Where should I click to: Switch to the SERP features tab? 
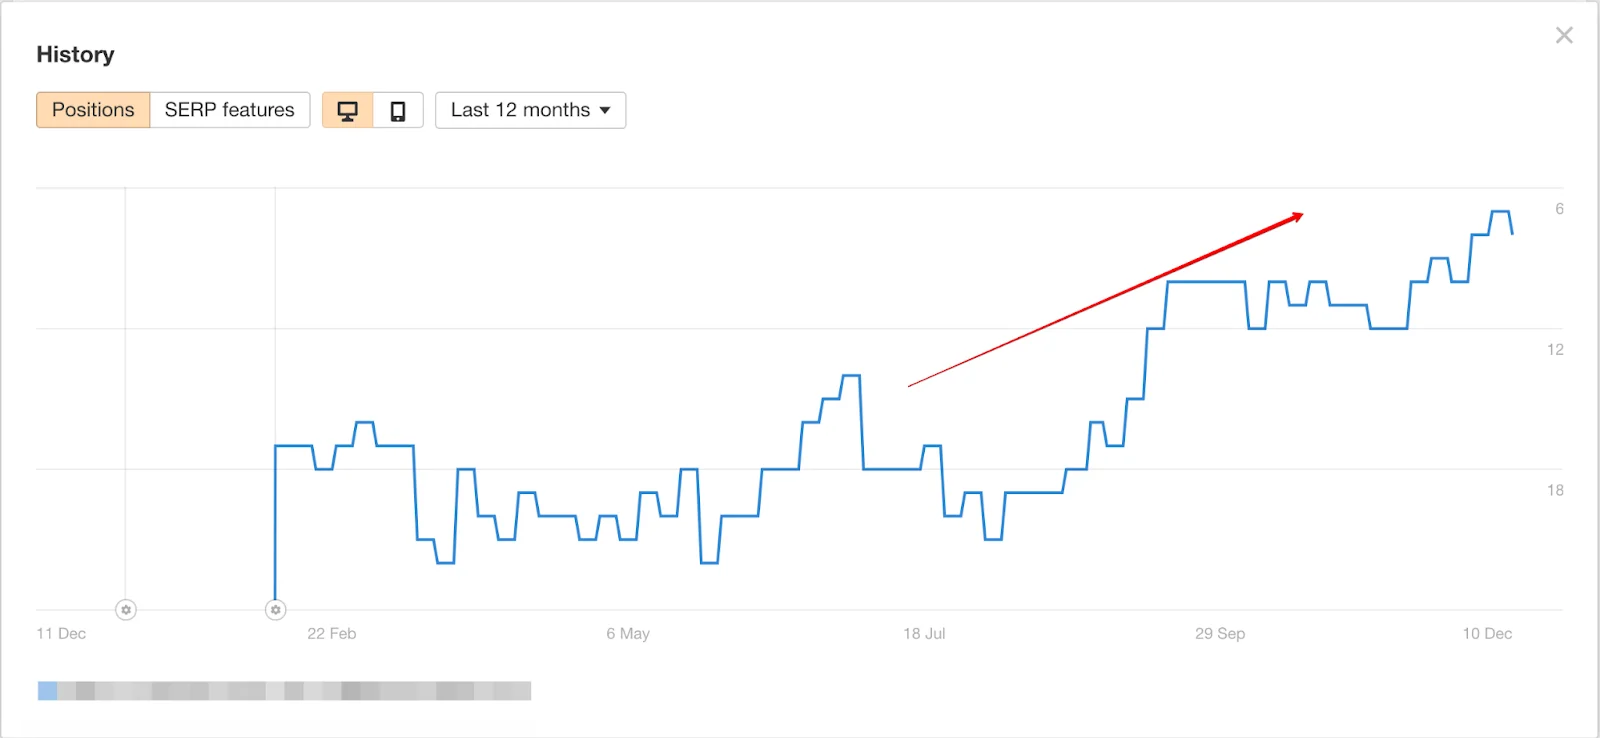[x=230, y=110]
